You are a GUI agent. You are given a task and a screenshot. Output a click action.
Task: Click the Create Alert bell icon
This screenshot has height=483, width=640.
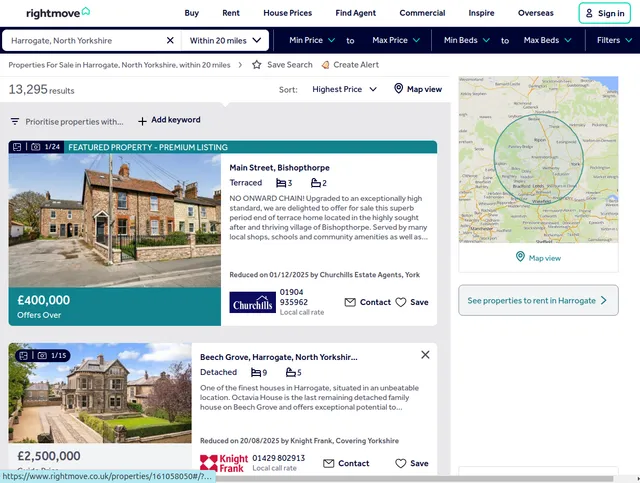325,65
